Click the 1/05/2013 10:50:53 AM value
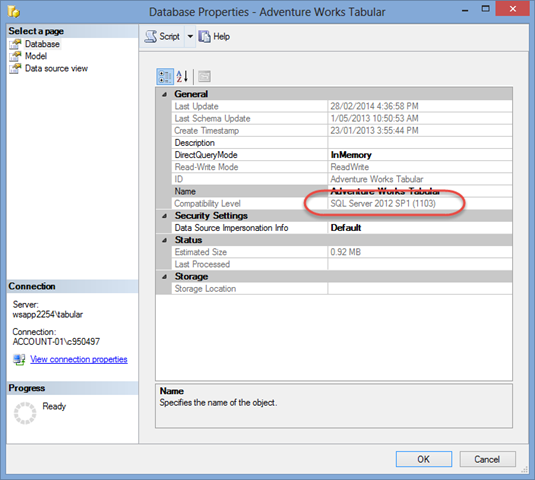Image resolution: width=535 pixels, height=480 pixels. pyautogui.click(x=374, y=118)
